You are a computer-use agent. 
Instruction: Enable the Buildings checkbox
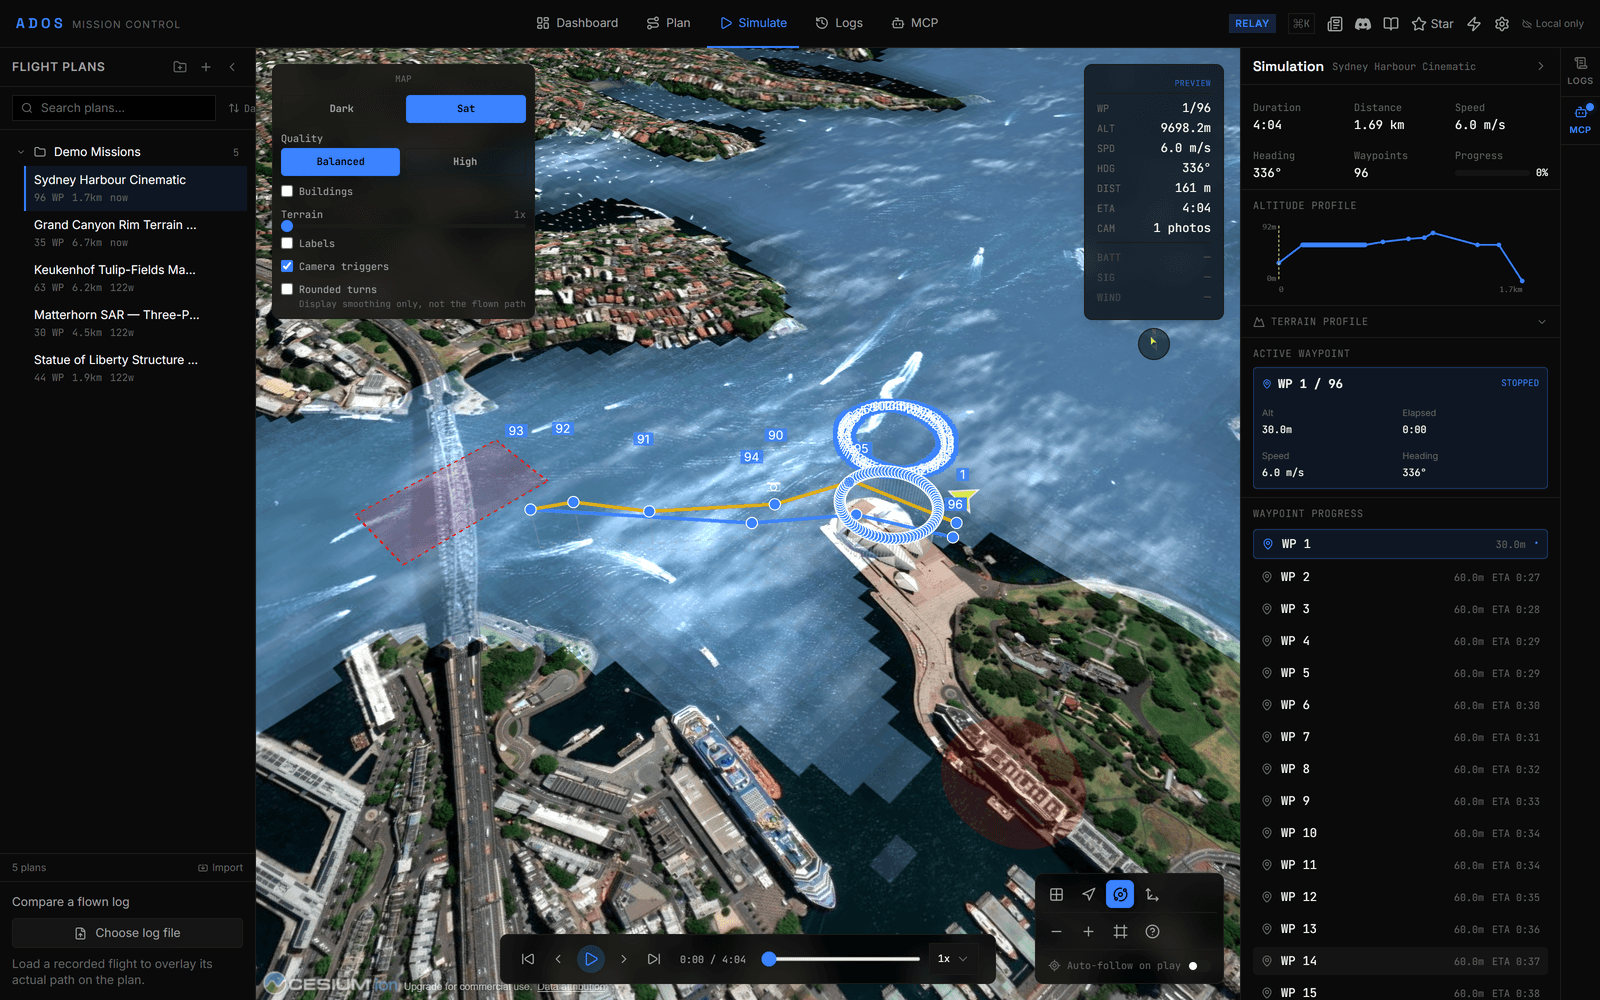tap(287, 191)
